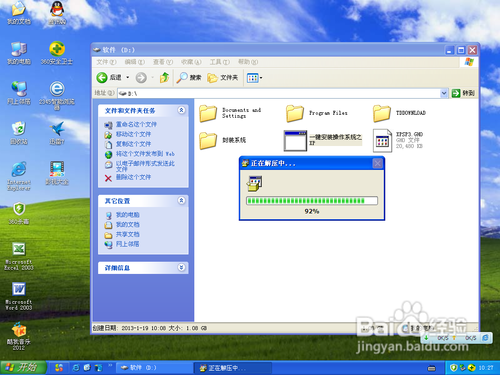Open My Computer desktop icon
Viewport: 500px width, 375px height.
[x=19, y=53]
